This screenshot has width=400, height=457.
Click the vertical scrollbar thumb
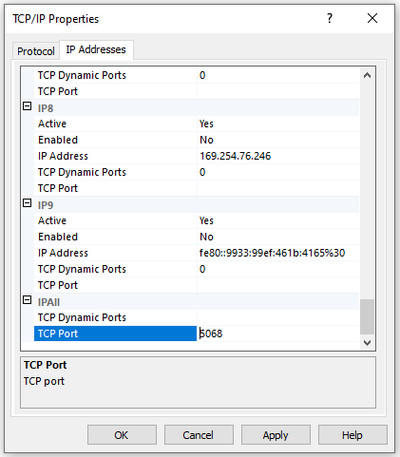pyautogui.click(x=367, y=316)
